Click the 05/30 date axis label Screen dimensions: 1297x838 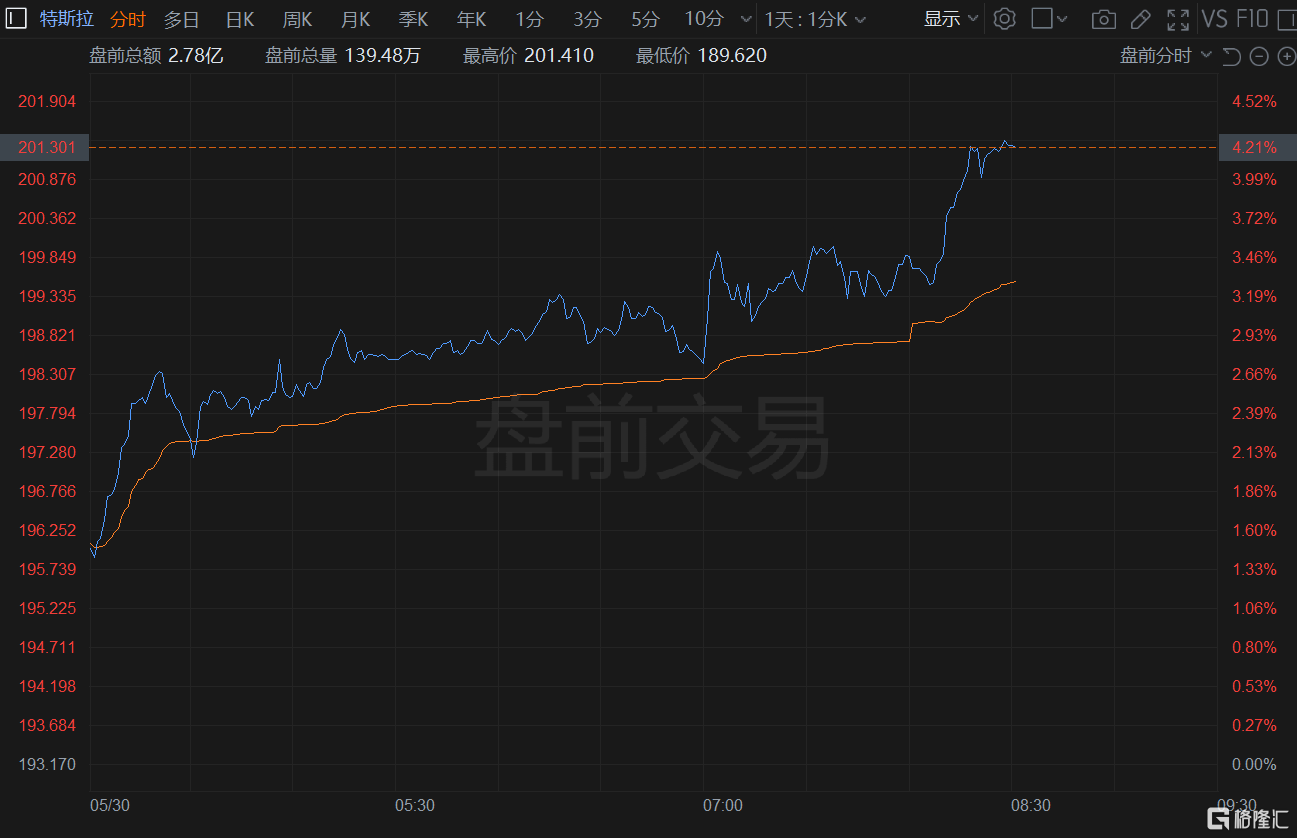click(x=110, y=805)
